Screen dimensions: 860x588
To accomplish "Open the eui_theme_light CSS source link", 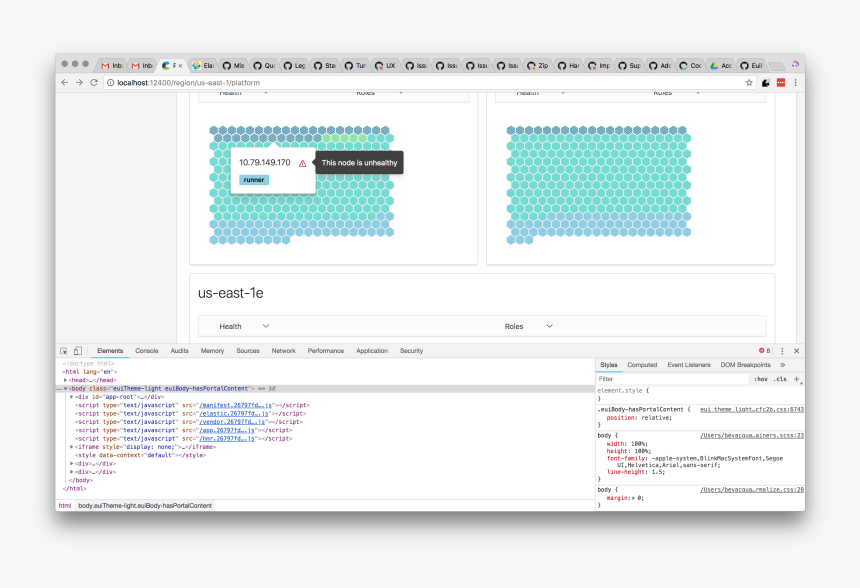I will pyautogui.click(x=751, y=409).
